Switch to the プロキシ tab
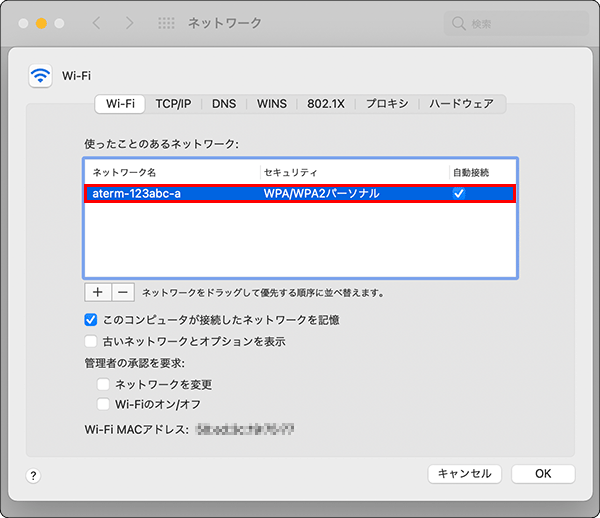This screenshot has width=600, height=518. [386, 103]
